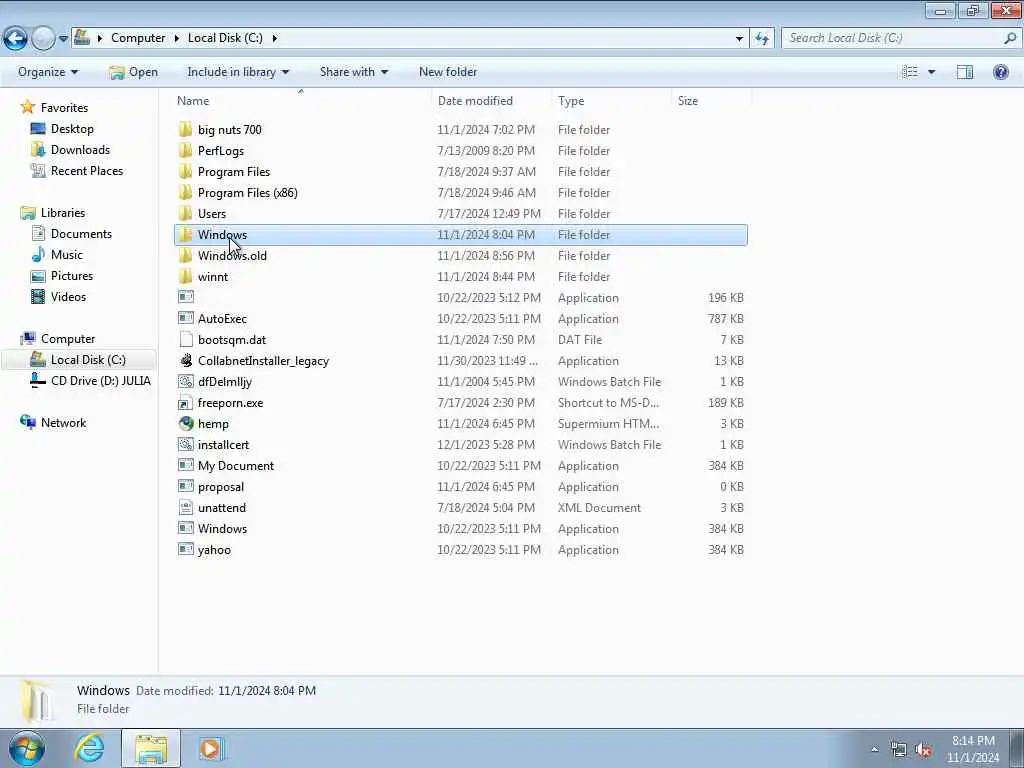Go back with the Back arrow button
Viewport: 1024px width, 768px height.
click(x=15, y=39)
